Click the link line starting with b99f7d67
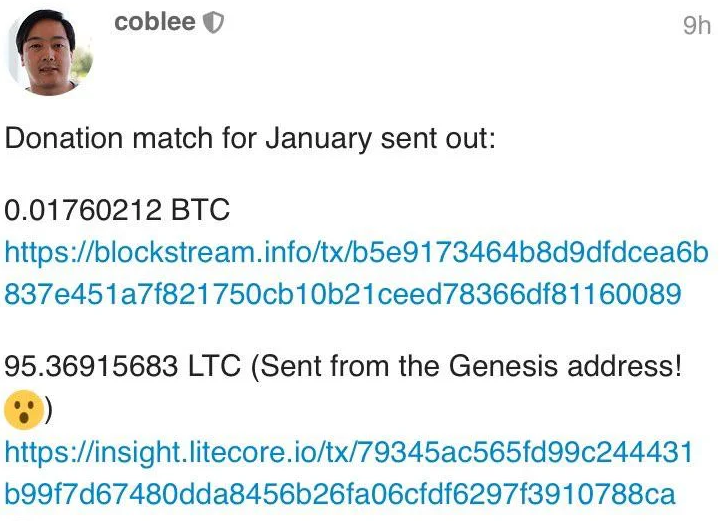 (340, 493)
